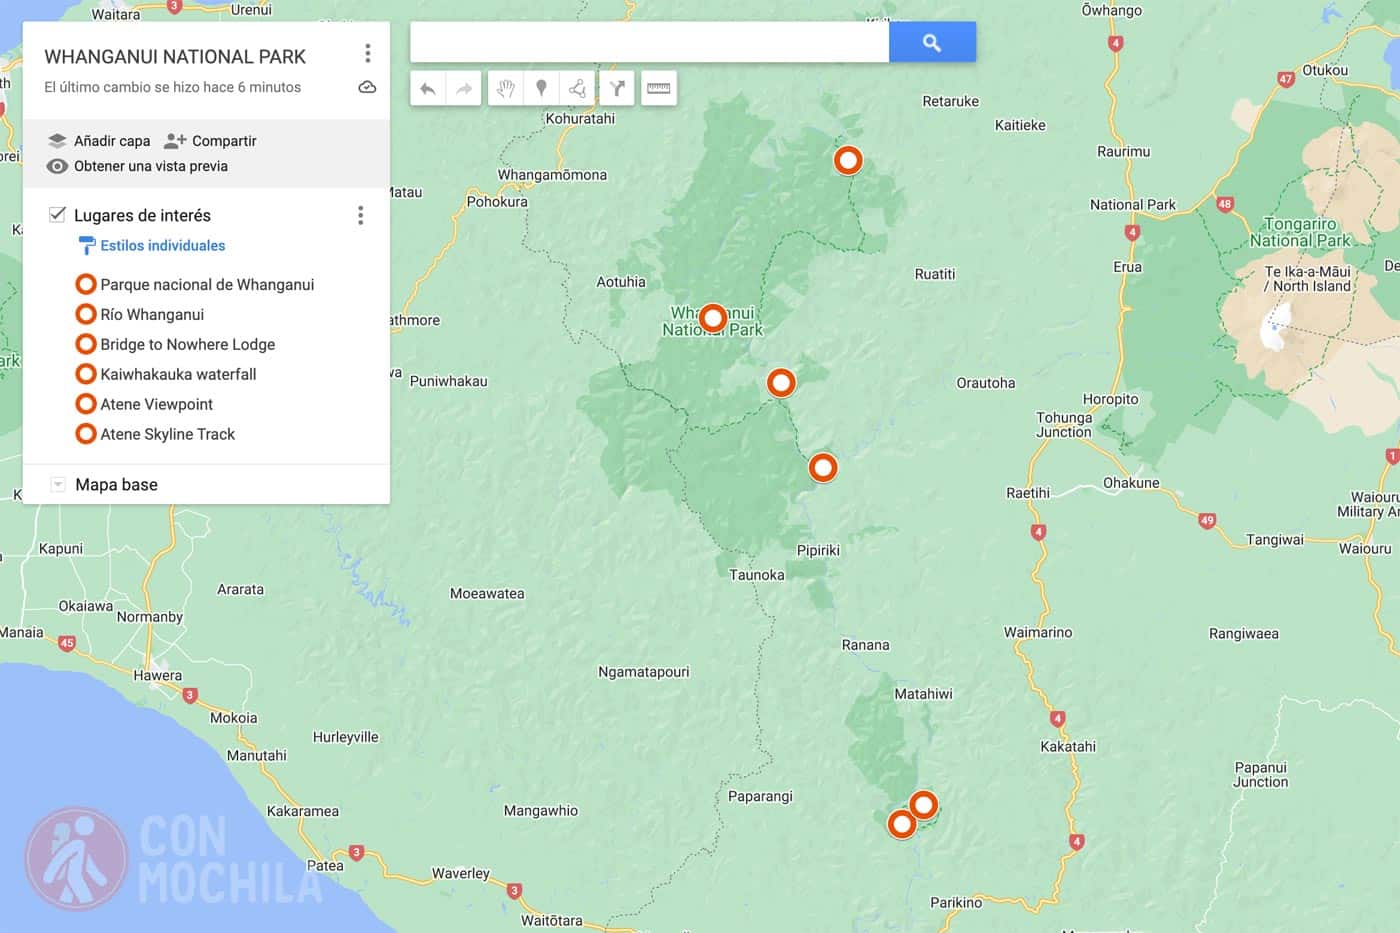
Task: Select the draw line tool
Action: [578, 89]
